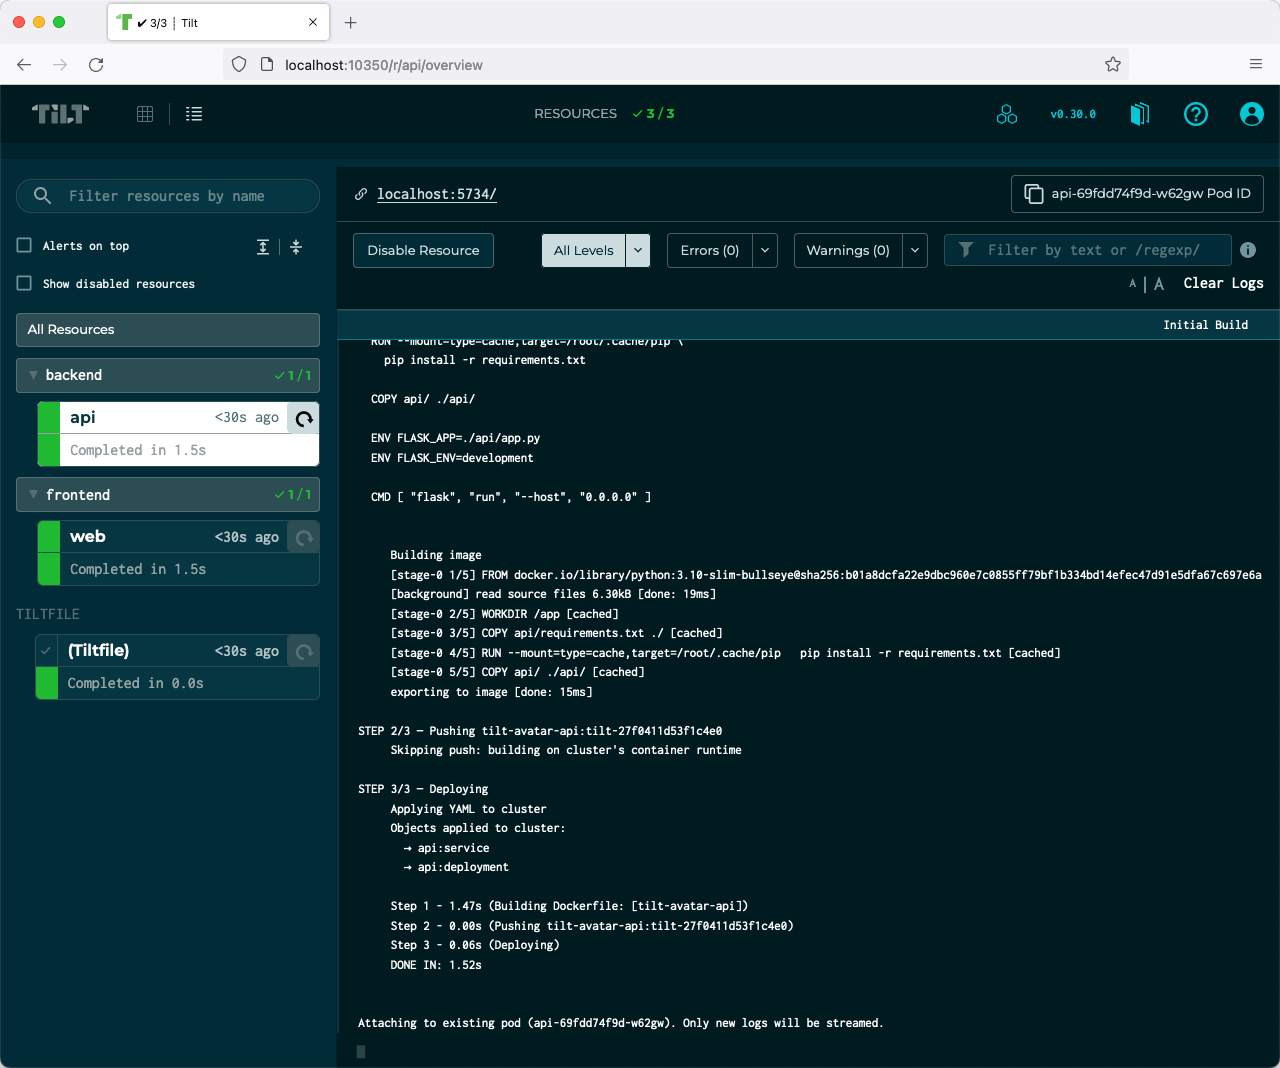Check Show disabled resources
This screenshot has width=1280, height=1068.
pos(25,283)
